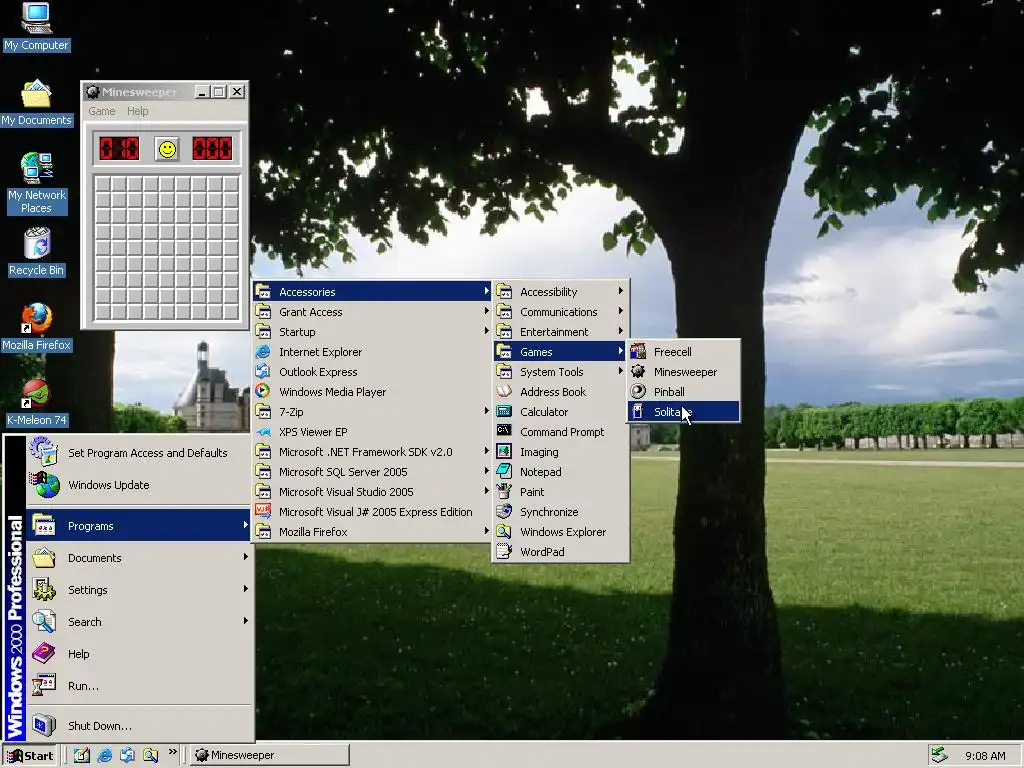Launch K-Meleon 74 desktop shortcut
The height and width of the screenshot is (768, 1024).
point(36,403)
